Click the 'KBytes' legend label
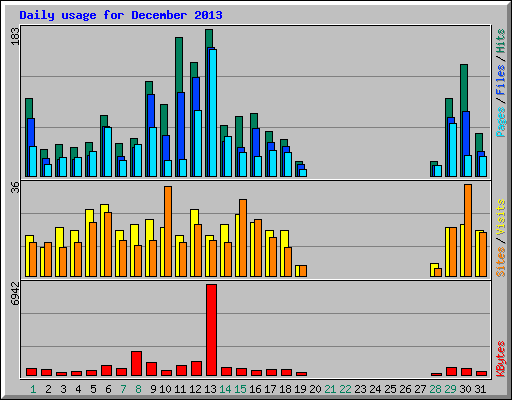The image size is (512, 400). pos(501,359)
